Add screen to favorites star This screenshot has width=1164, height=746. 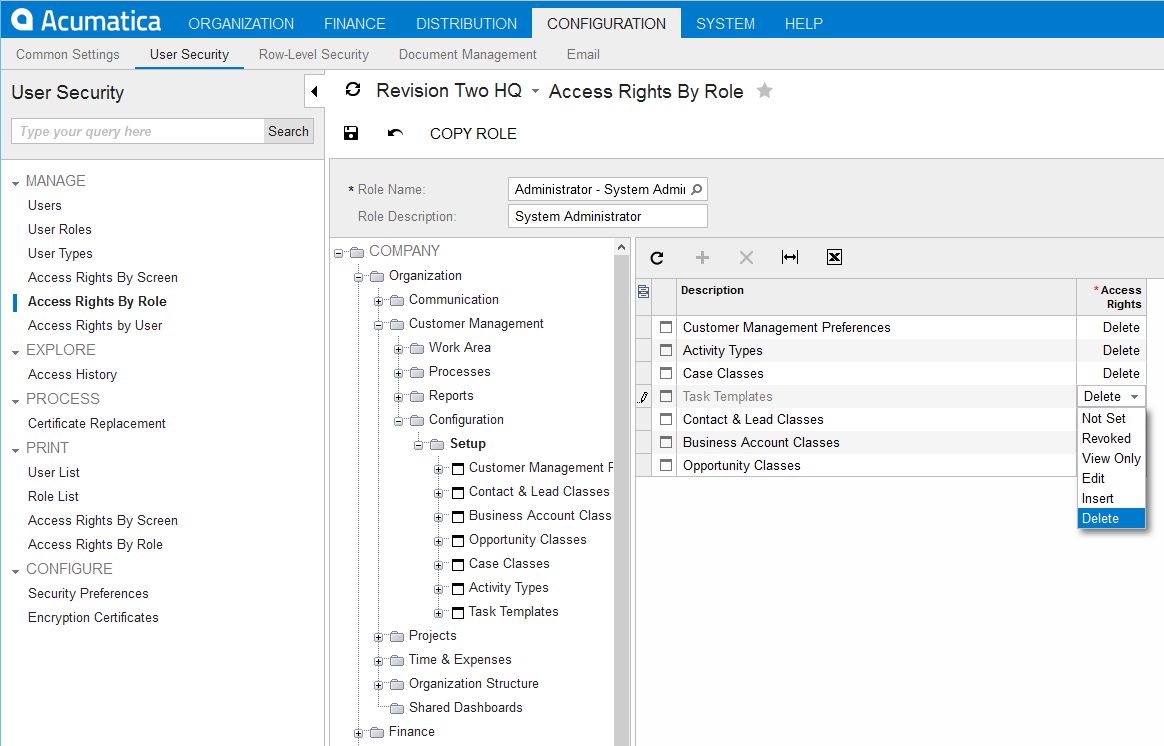pyautogui.click(x=765, y=91)
